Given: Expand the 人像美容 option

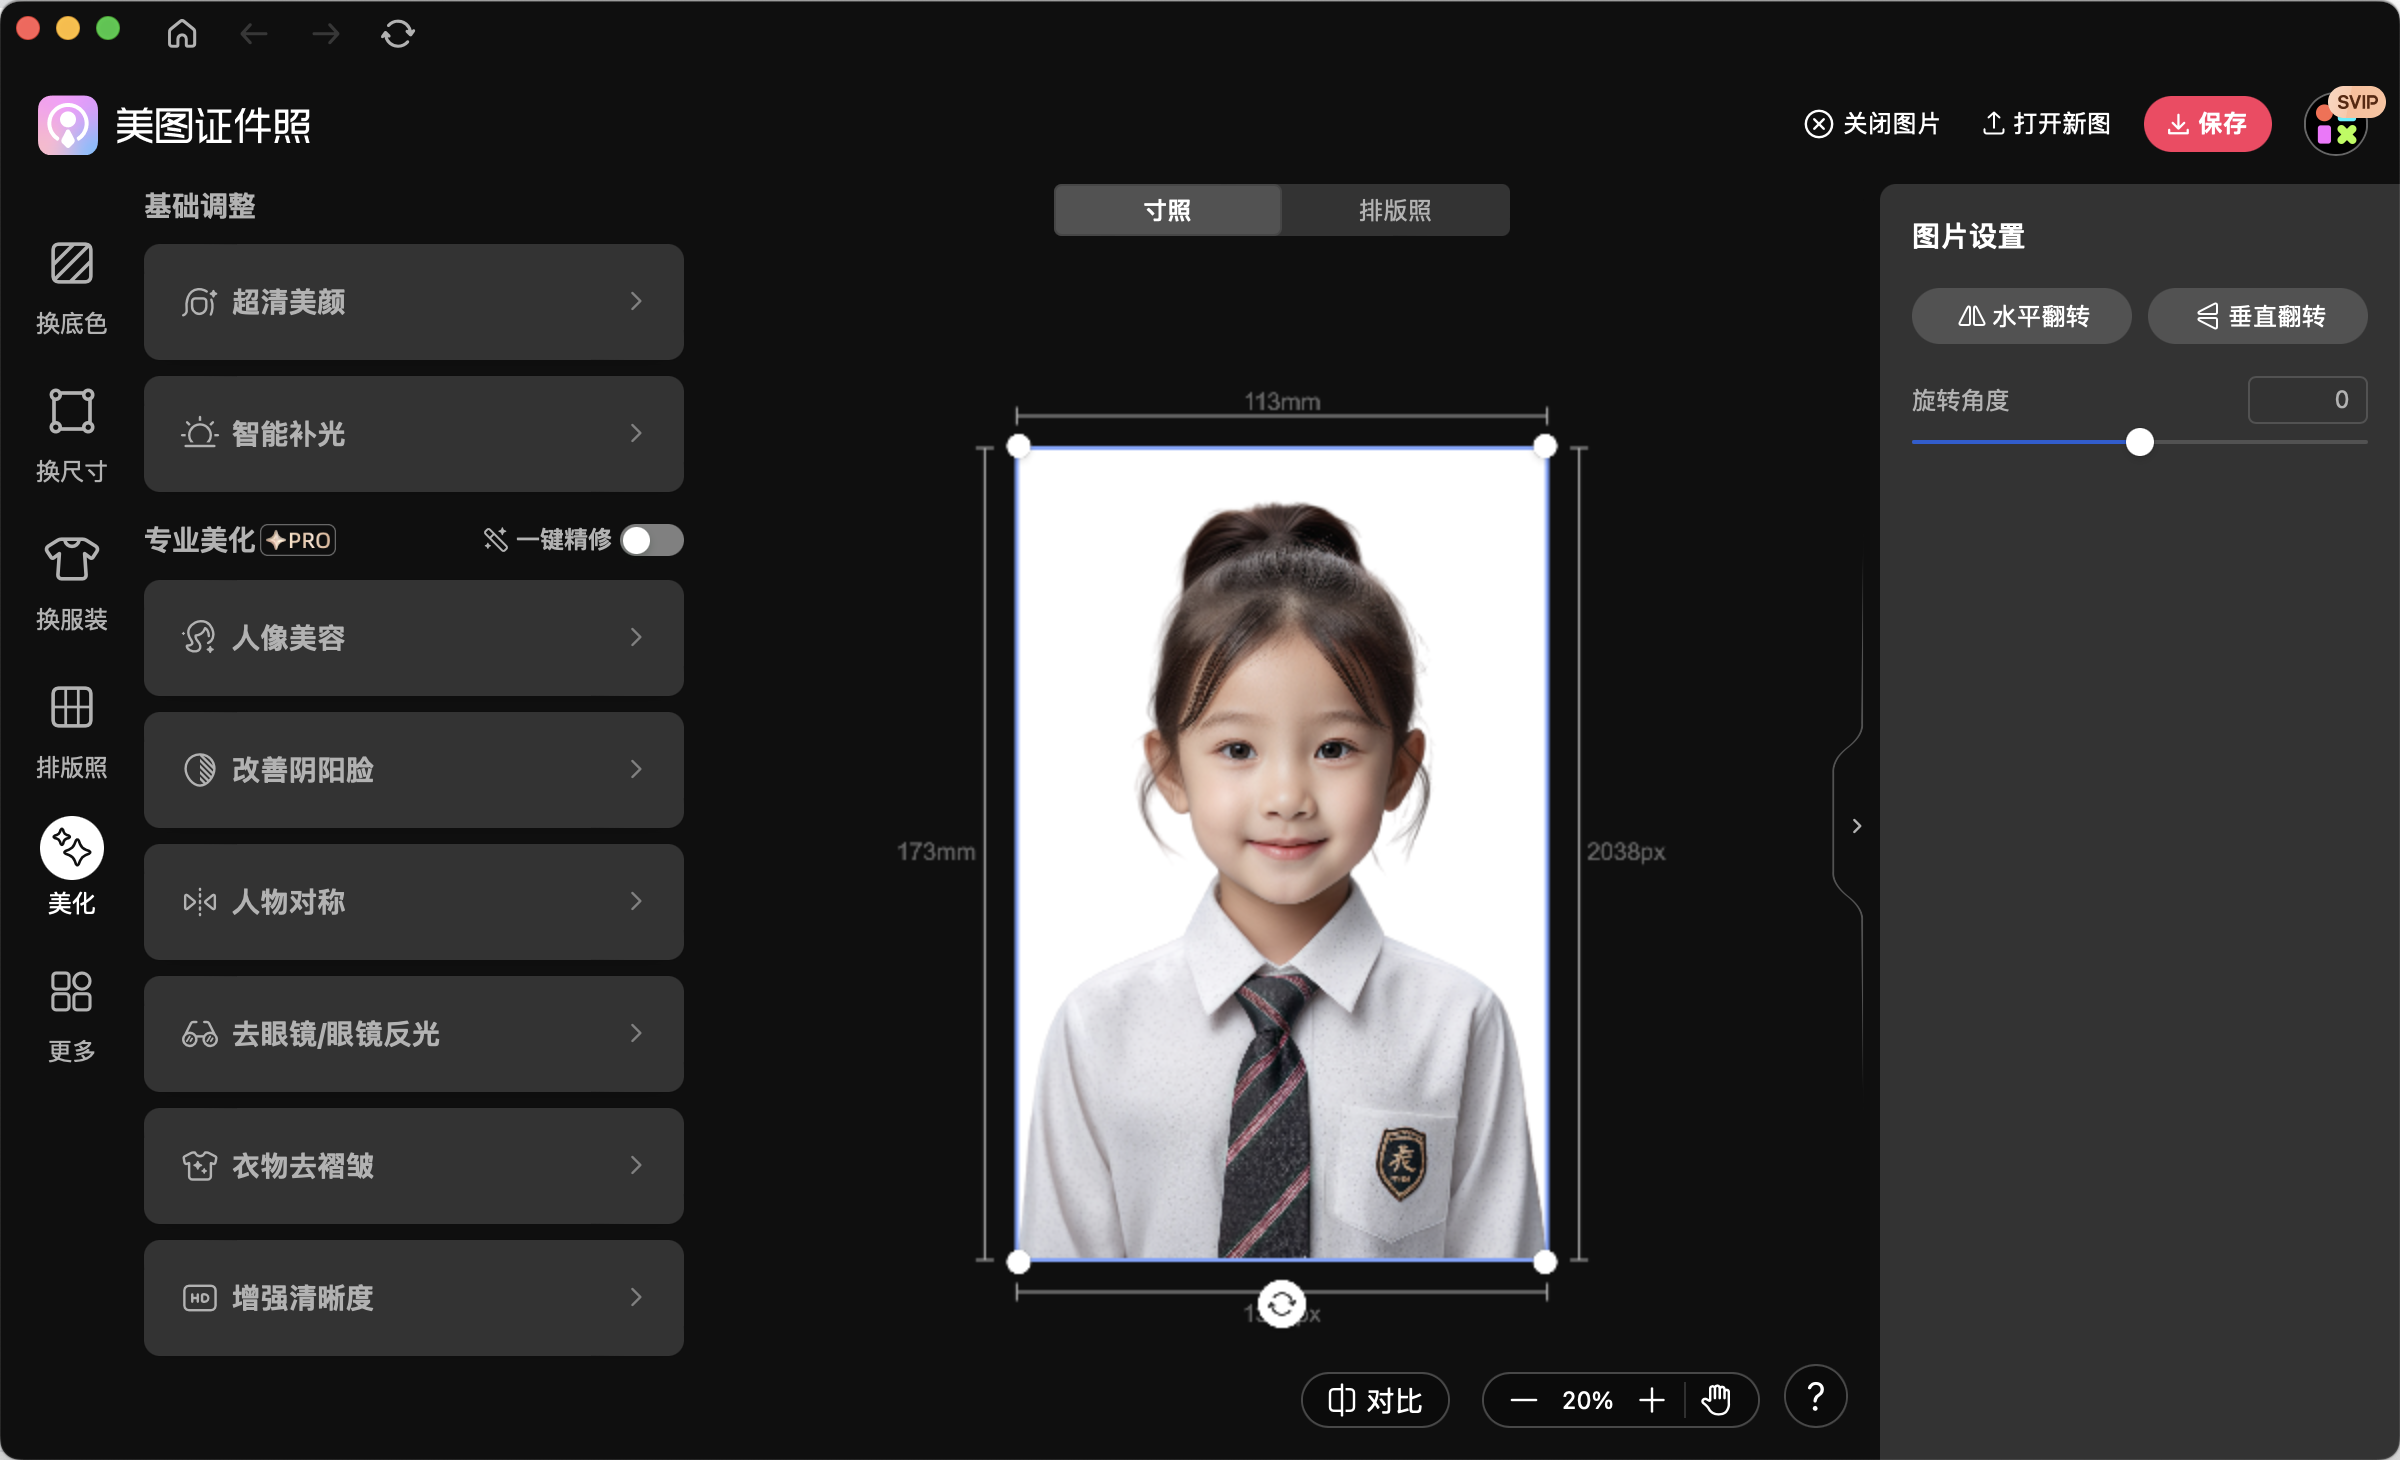Looking at the screenshot, I should (x=413, y=638).
